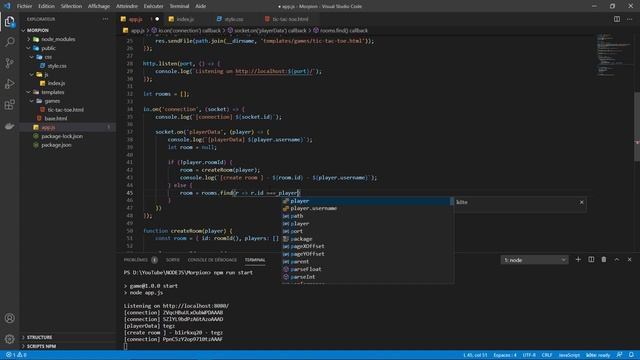Open the Exécuter menu

(153, 6)
